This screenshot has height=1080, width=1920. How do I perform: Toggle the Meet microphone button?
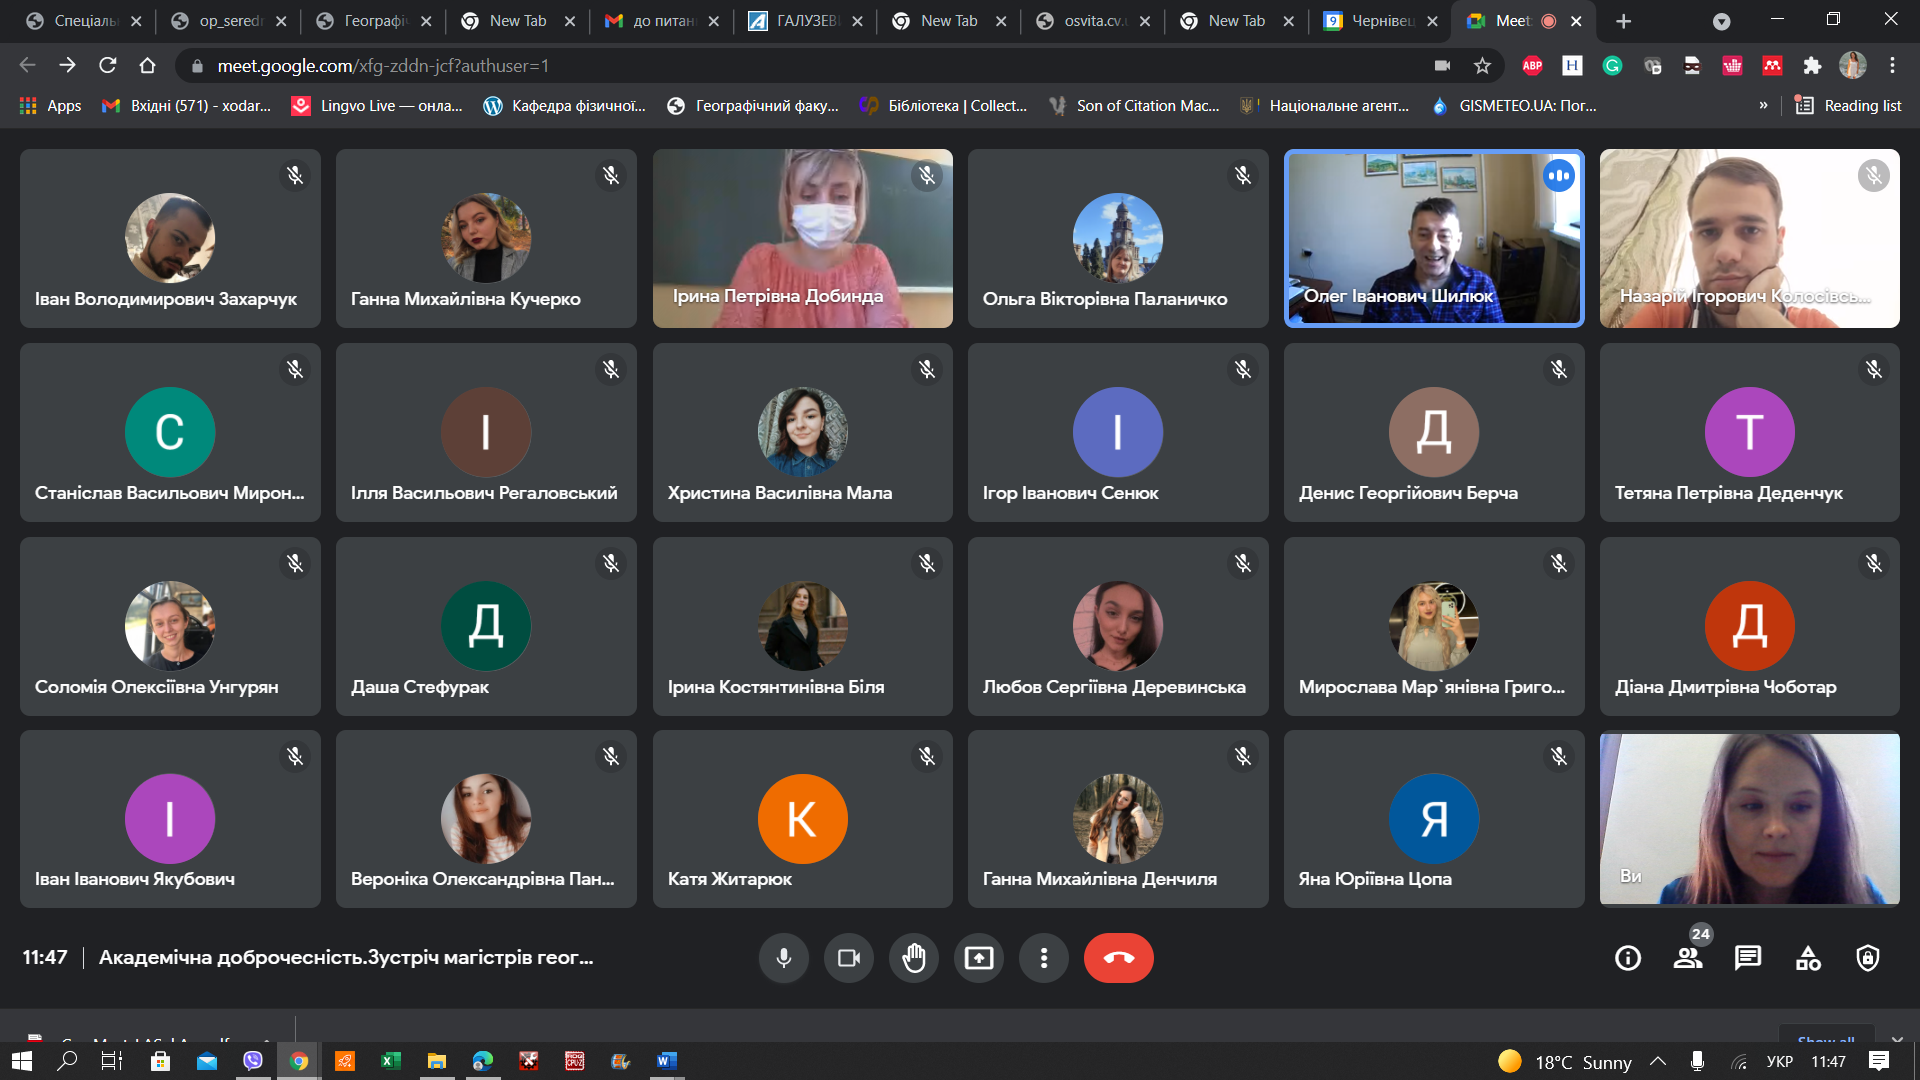[x=784, y=958]
